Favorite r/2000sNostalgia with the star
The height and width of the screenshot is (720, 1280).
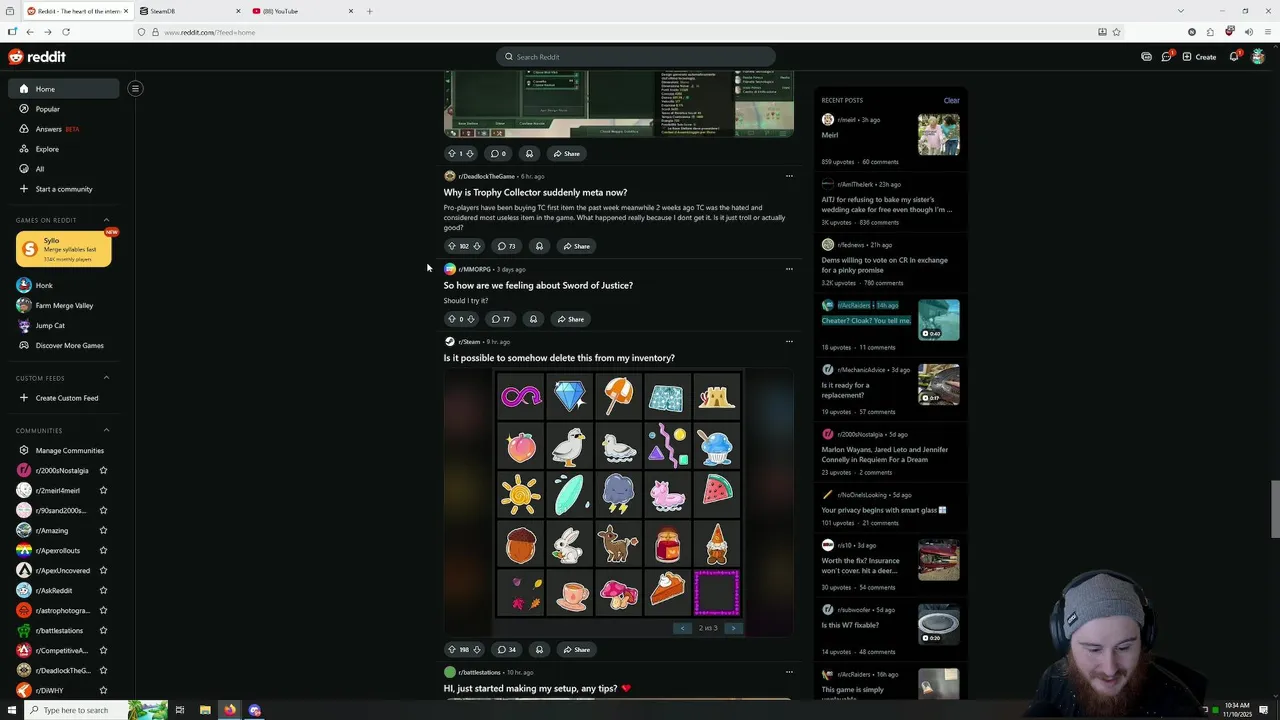[x=103, y=470]
